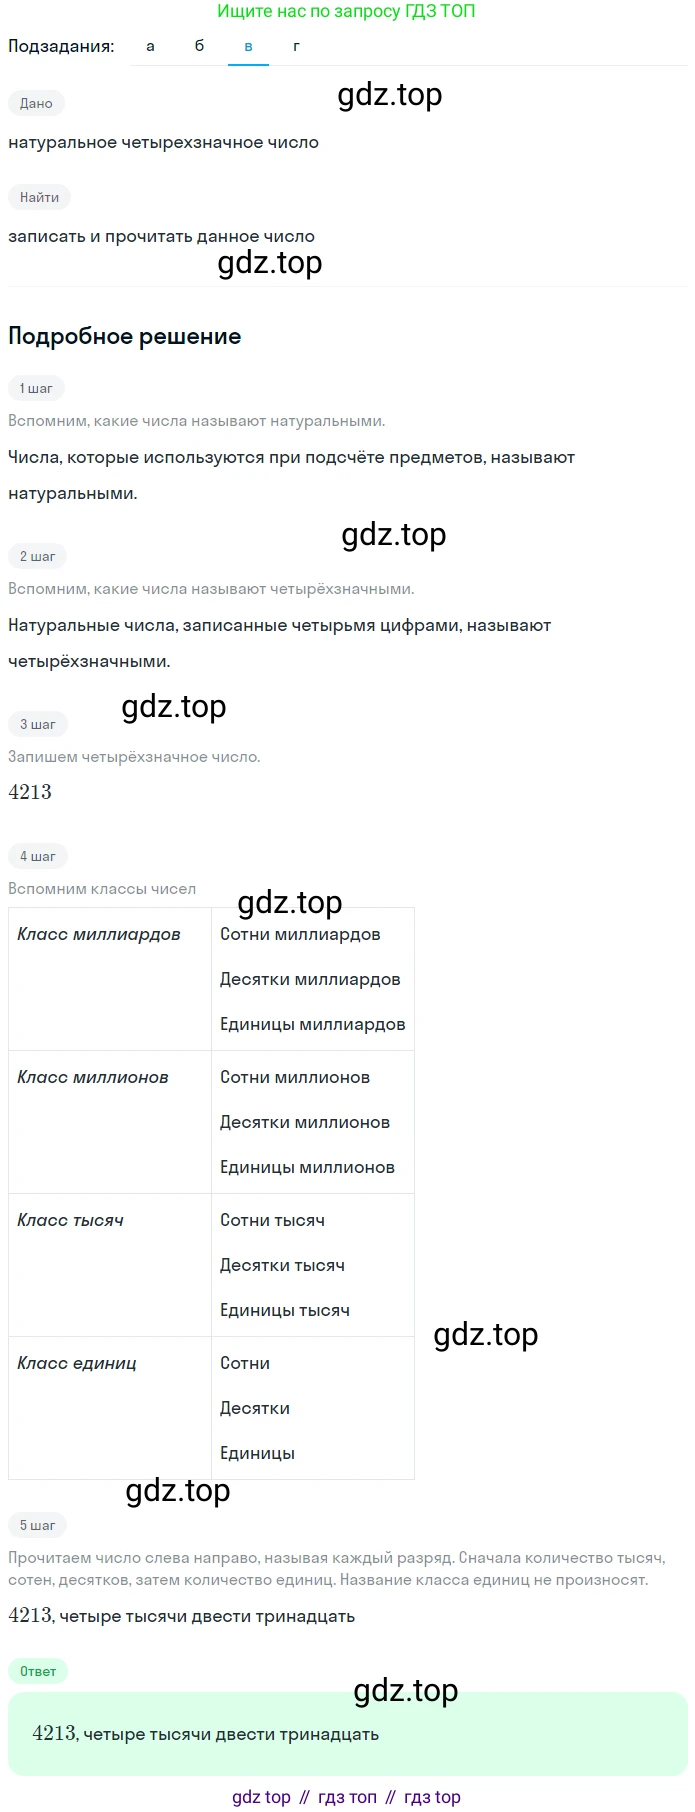Image resolution: width=695 pixels, height=1812 pixels.
Task: Click the "Подробное решение" heading
Action: pos(125,336)
